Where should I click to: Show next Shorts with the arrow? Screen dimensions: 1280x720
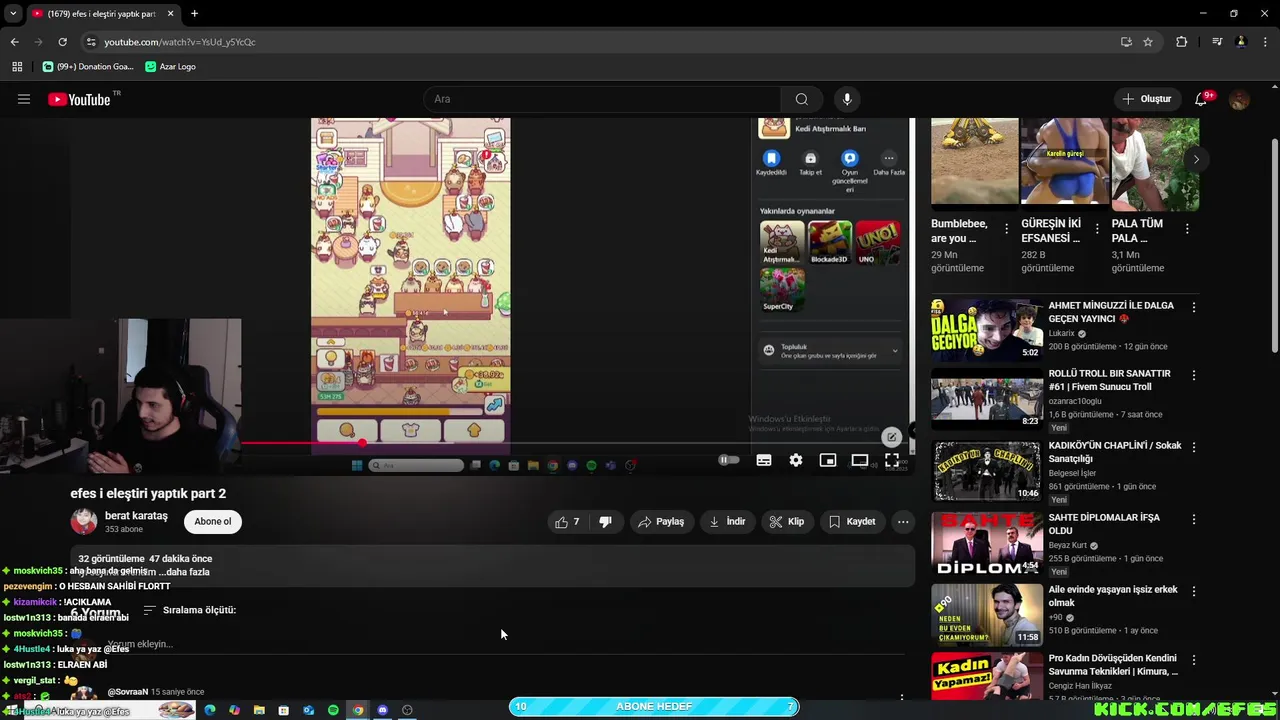(1196, 159)
